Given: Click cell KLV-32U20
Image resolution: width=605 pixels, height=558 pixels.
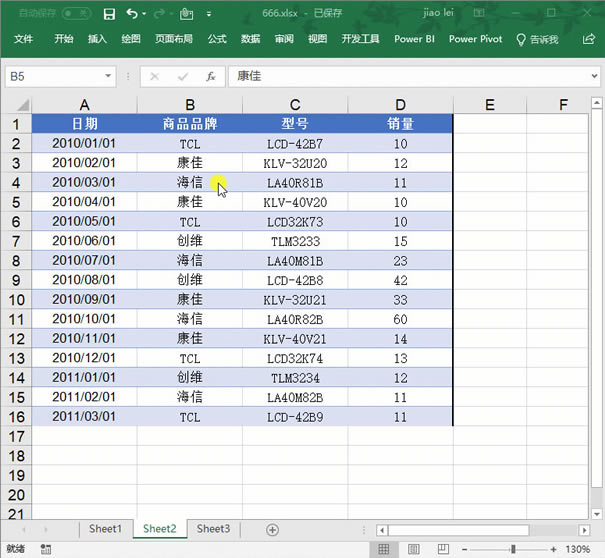Looking at the screenshot, I should [295, 163].
